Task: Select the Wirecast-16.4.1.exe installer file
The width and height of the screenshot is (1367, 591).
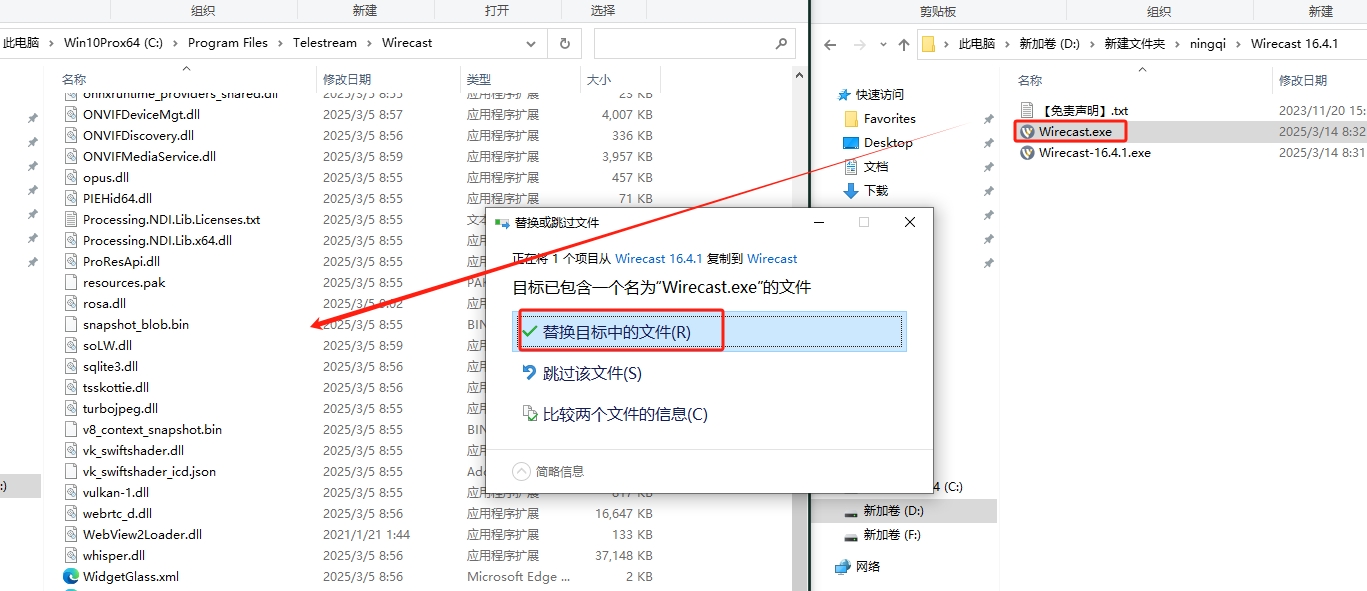Action: pyautogui.click(x=1094, y=153)
